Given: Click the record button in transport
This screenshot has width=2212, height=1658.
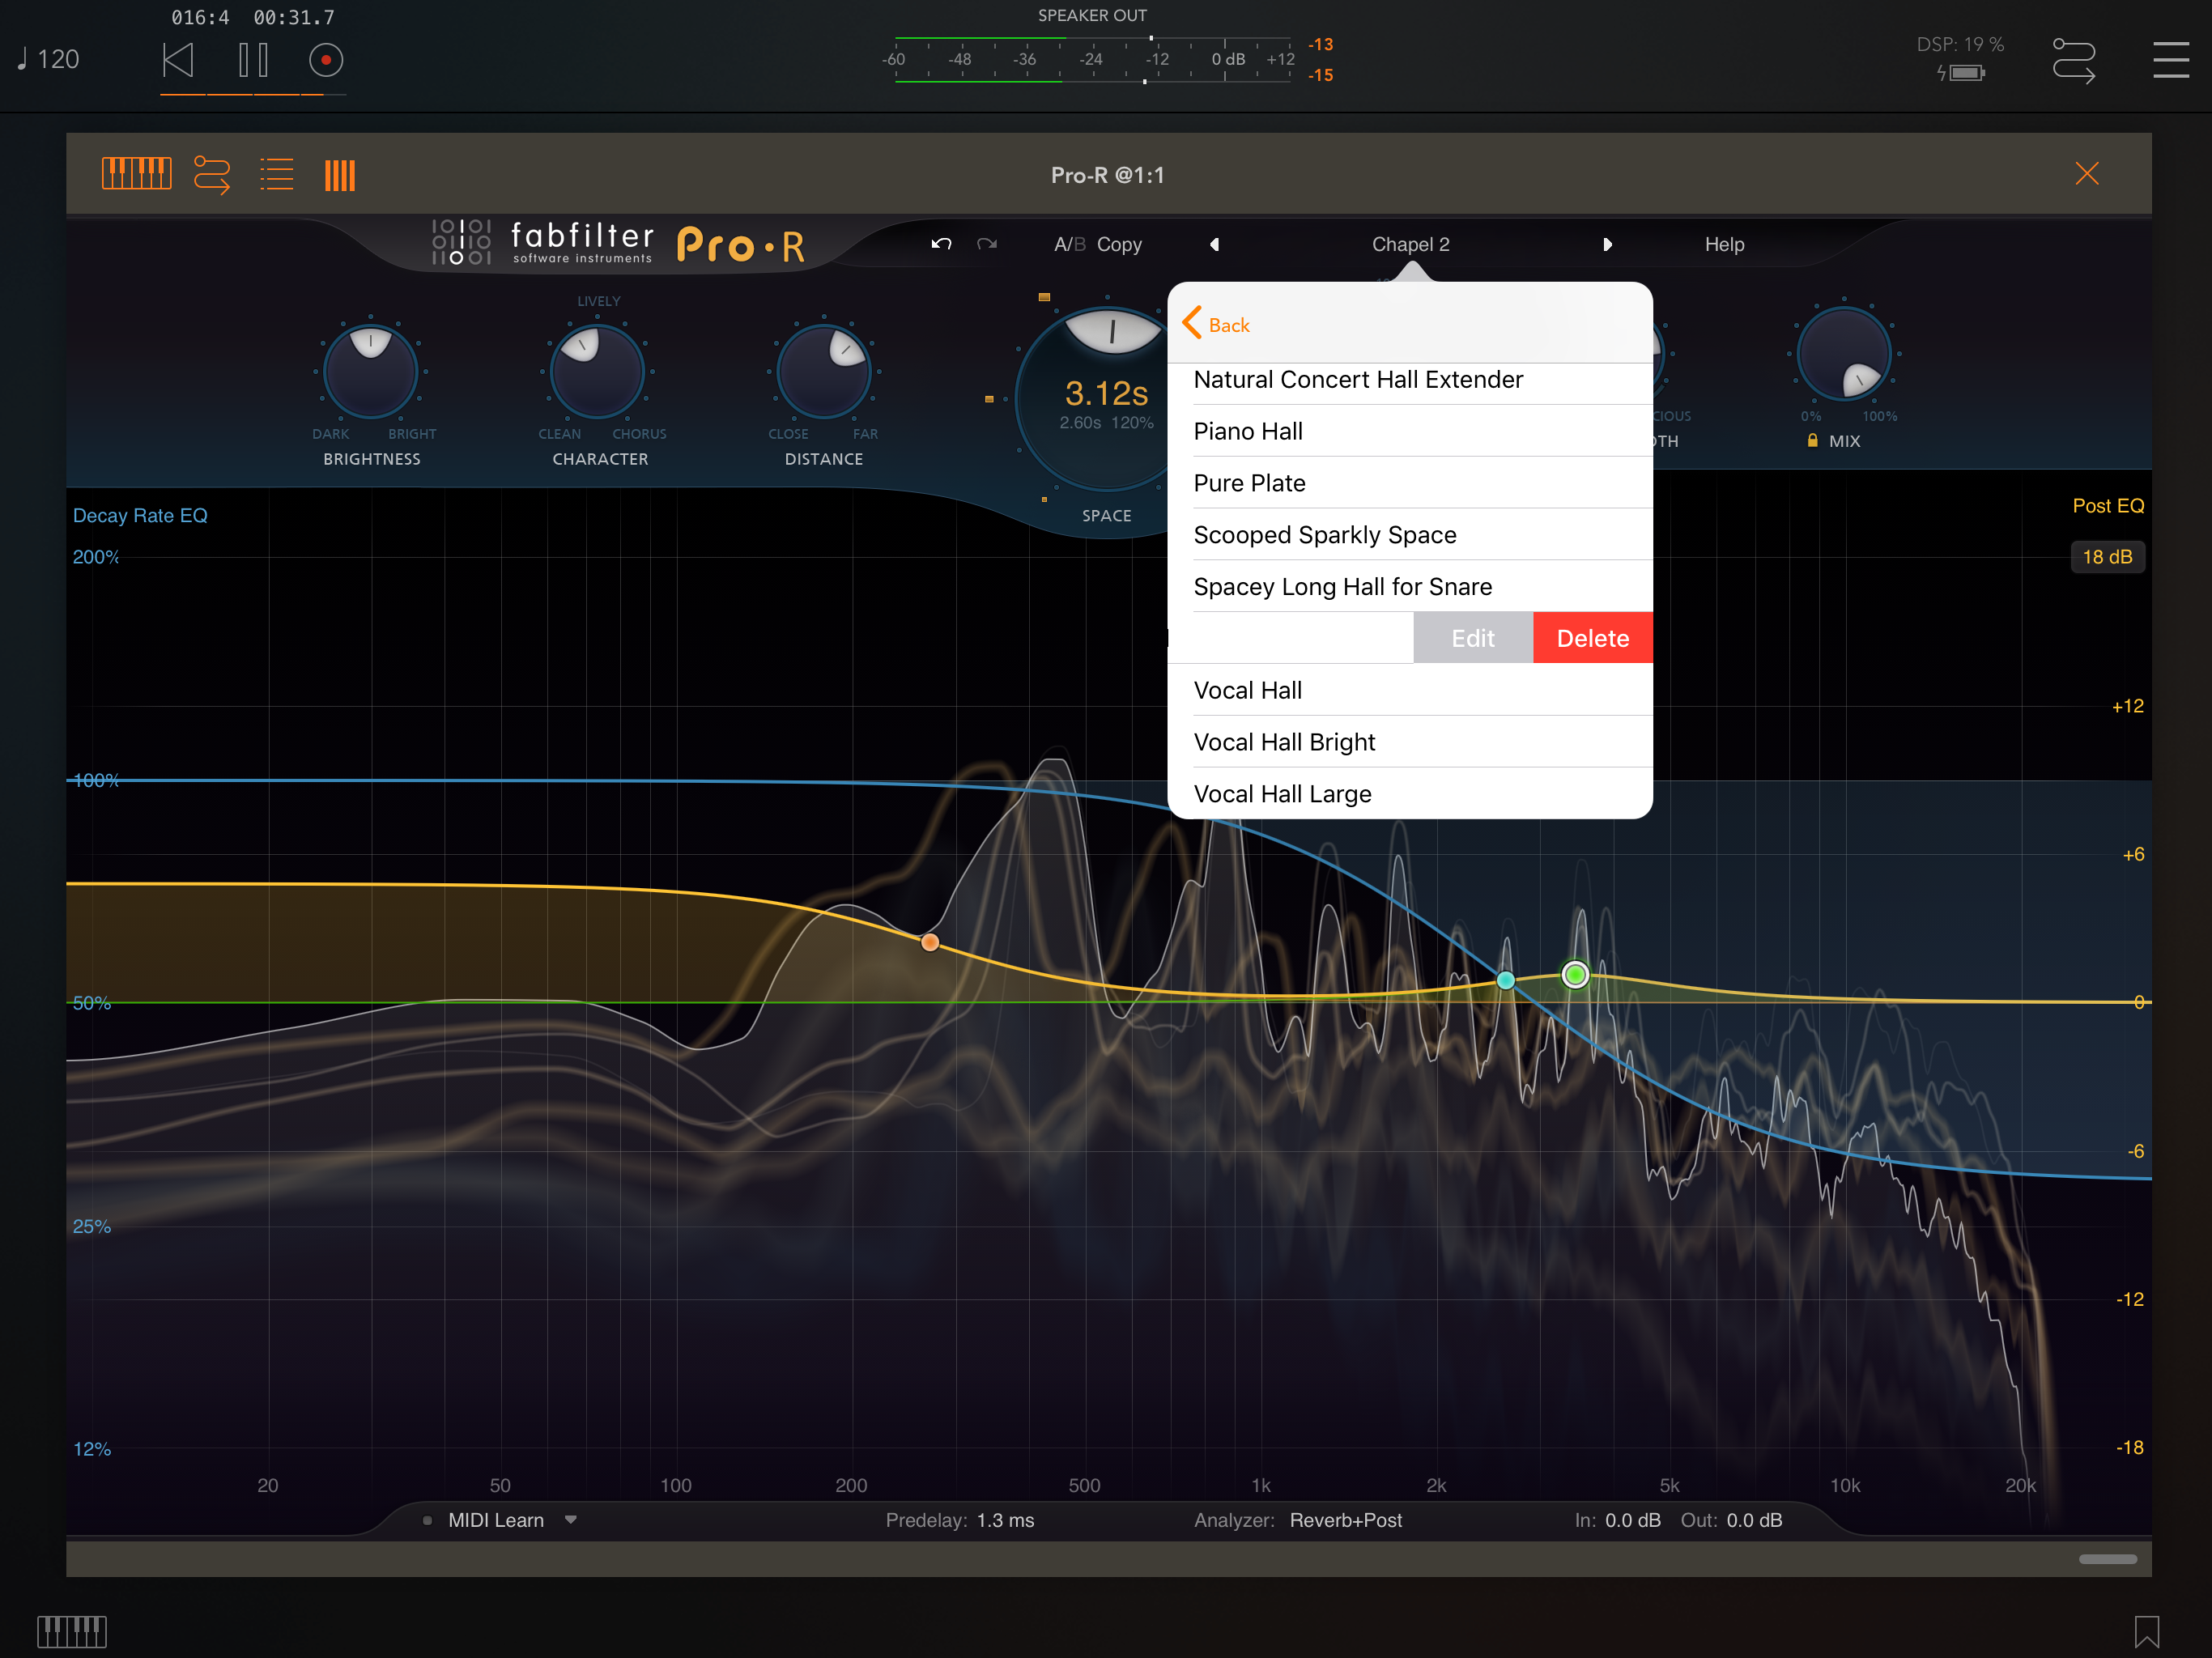Looking at the screenshot, I should 325,60.
